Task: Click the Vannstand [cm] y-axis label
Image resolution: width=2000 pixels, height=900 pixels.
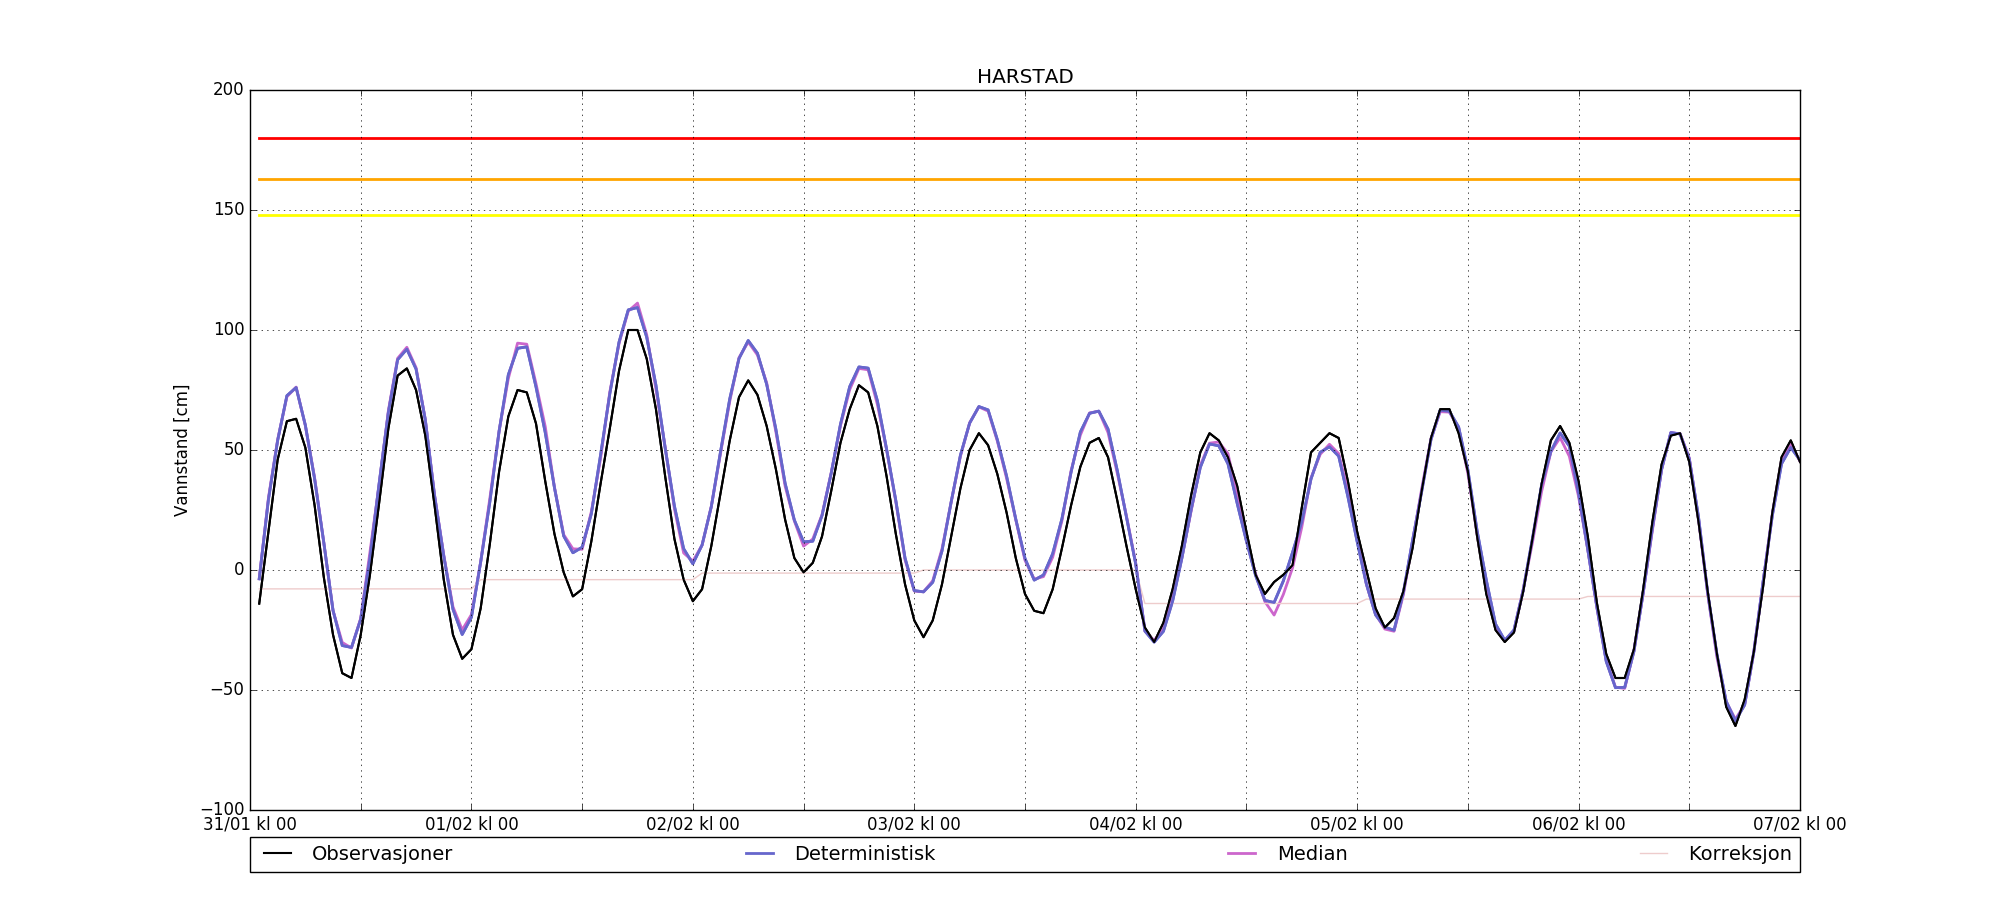Action: 181,450
